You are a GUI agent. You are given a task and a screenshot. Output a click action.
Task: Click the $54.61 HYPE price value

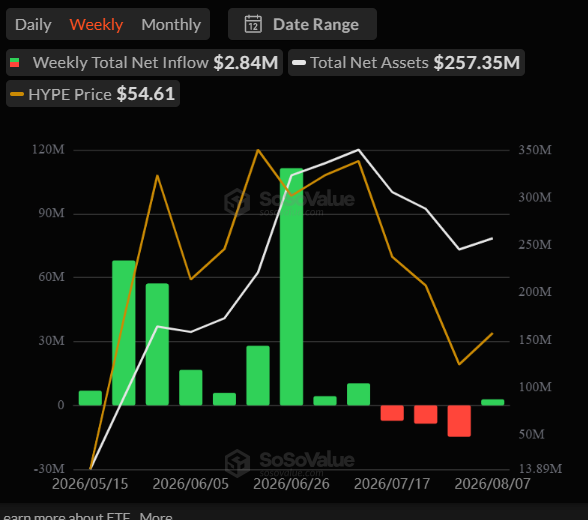click(146, 94)
